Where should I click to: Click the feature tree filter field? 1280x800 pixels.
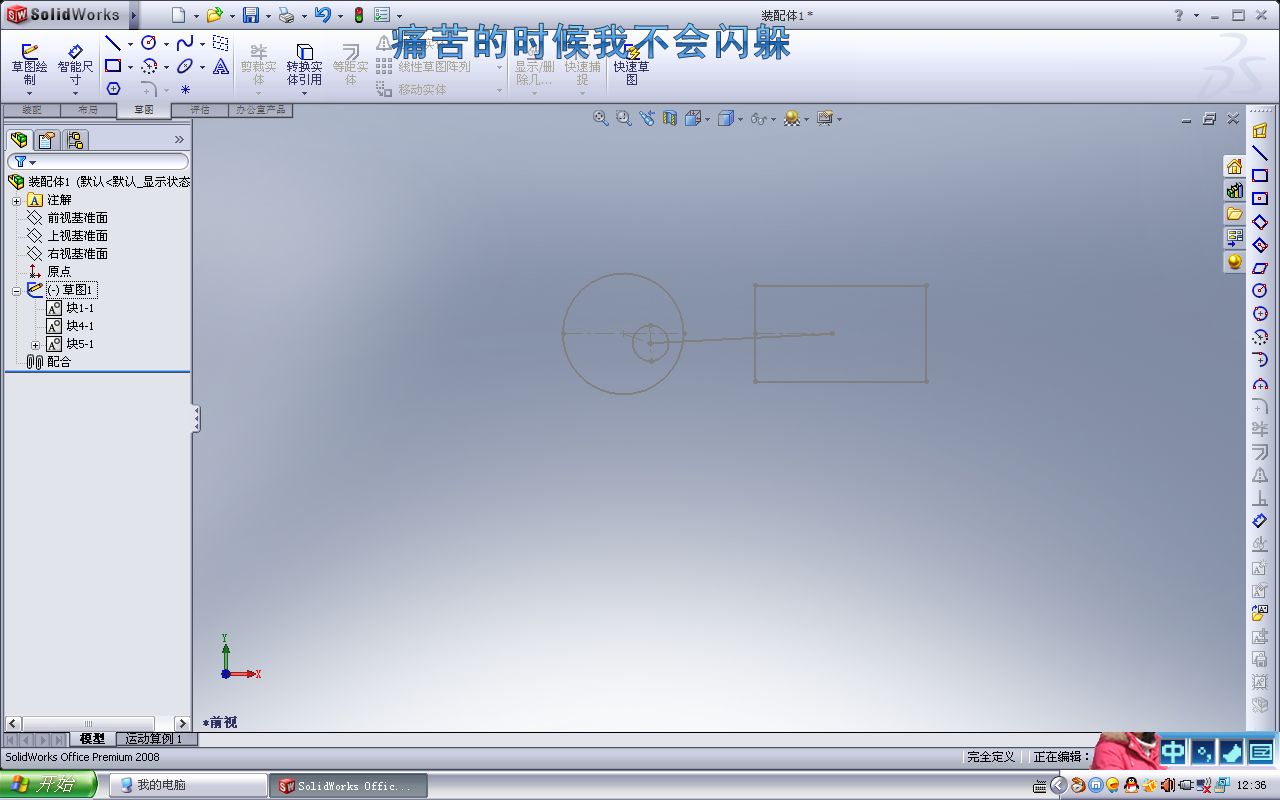click(x=98, y=162)
